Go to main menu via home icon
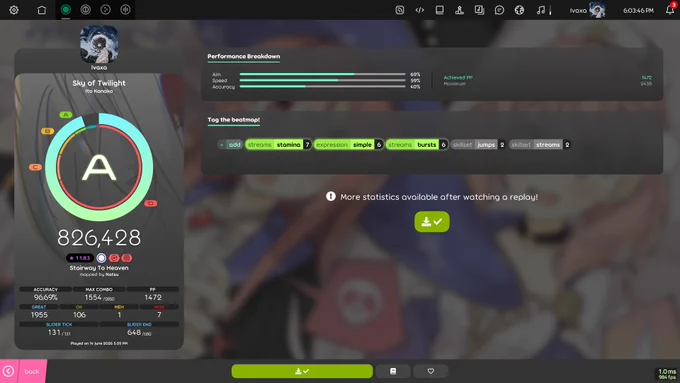 tap(42, 10)
